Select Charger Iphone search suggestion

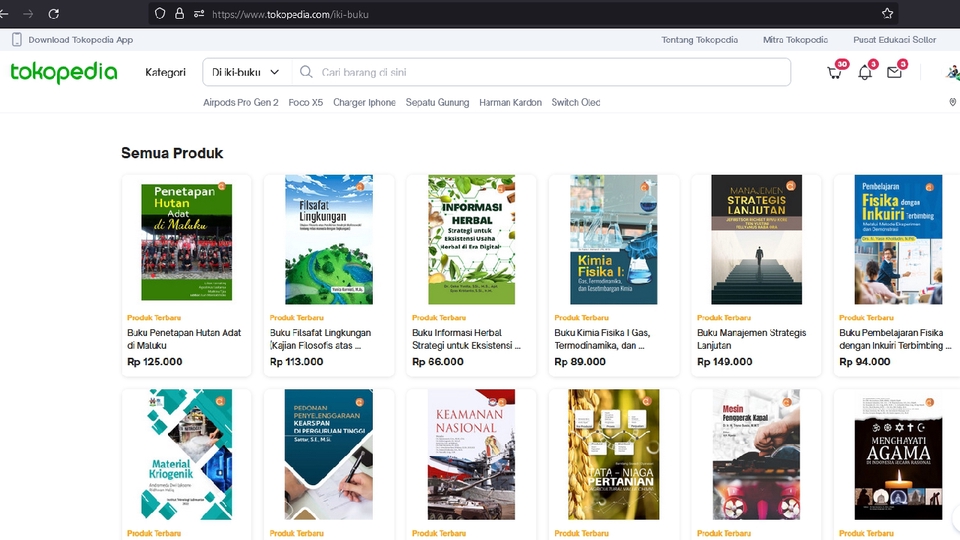[364, 102]
